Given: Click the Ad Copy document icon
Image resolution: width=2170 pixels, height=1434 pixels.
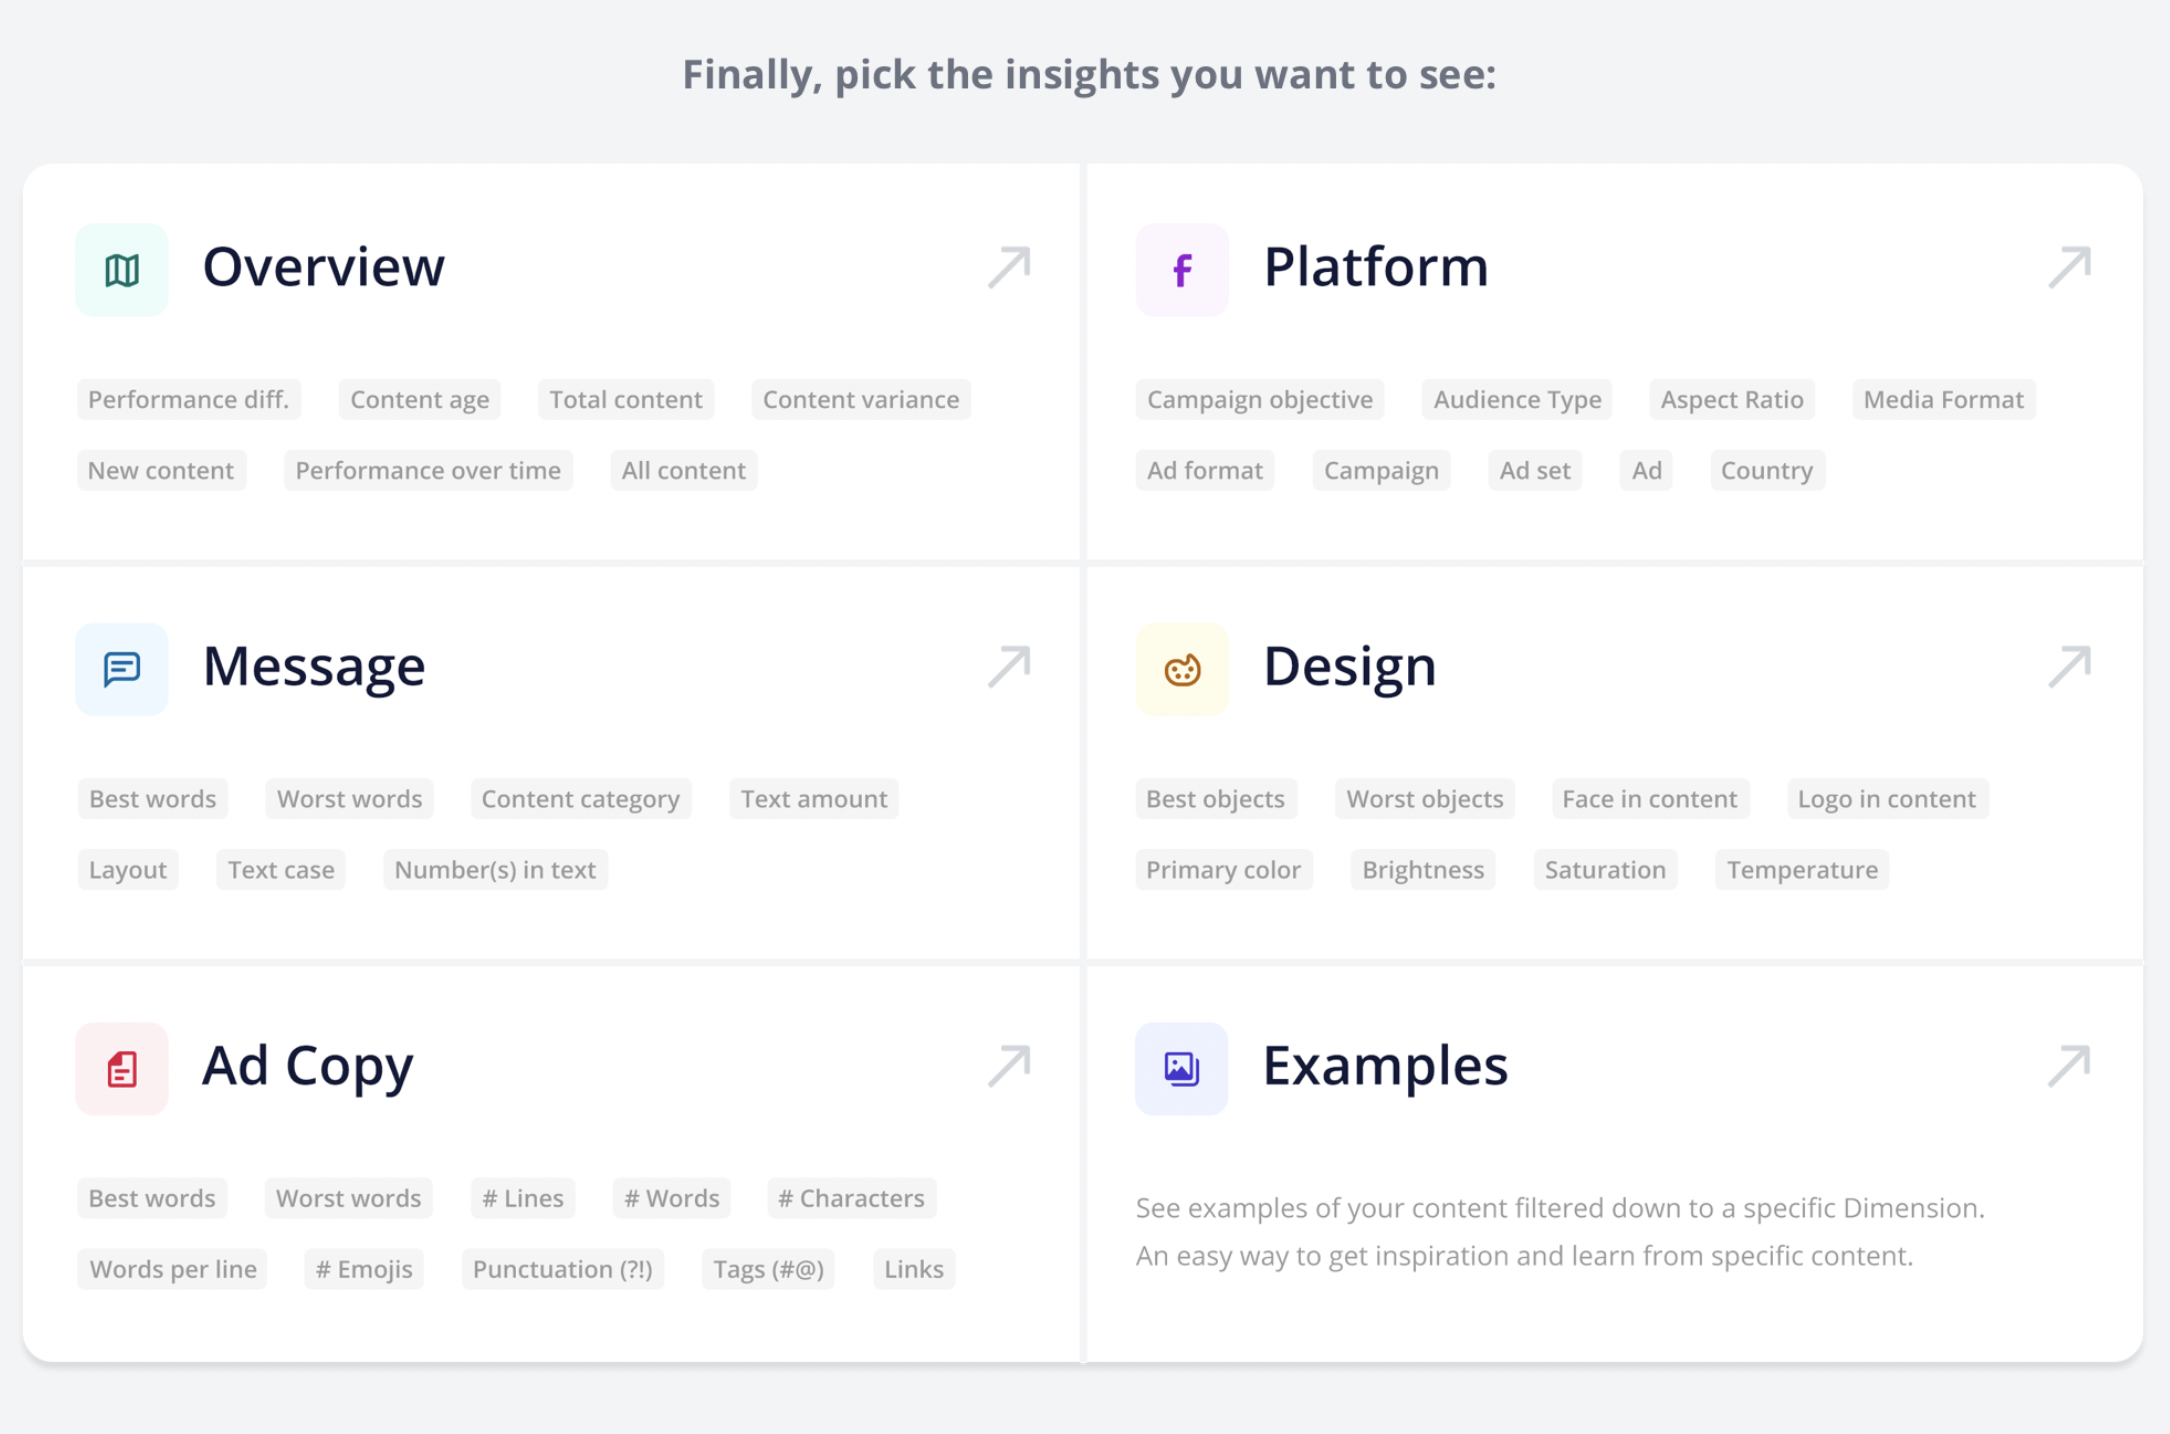Looking at the screenshot, I should (x=122, y=1068).
